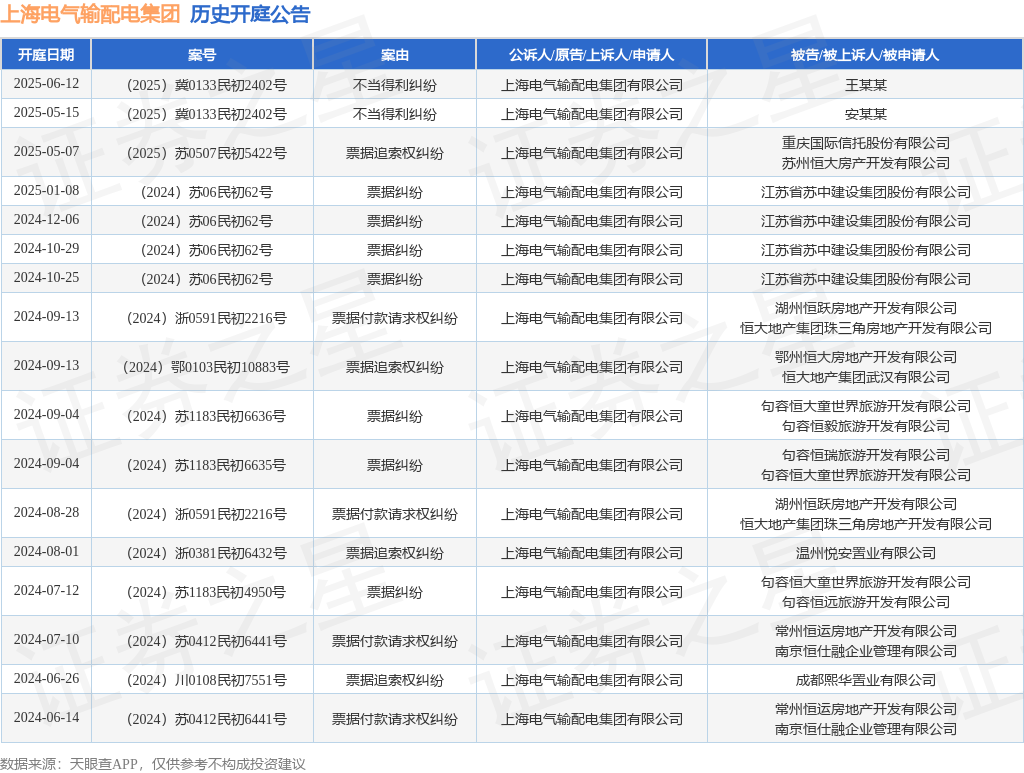1024x773 pixels.
Task: Click defendant 句容恒毅旅游开发有限公司
Action: (865, 426)
